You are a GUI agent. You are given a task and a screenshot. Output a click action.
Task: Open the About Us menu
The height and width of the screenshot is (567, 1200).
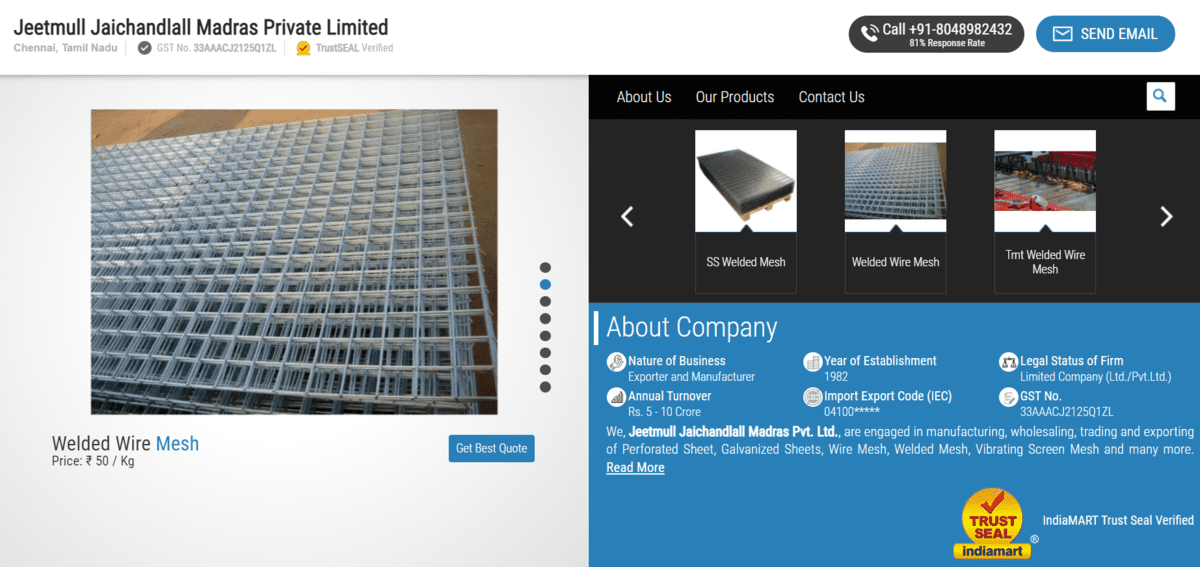(644, 97)
